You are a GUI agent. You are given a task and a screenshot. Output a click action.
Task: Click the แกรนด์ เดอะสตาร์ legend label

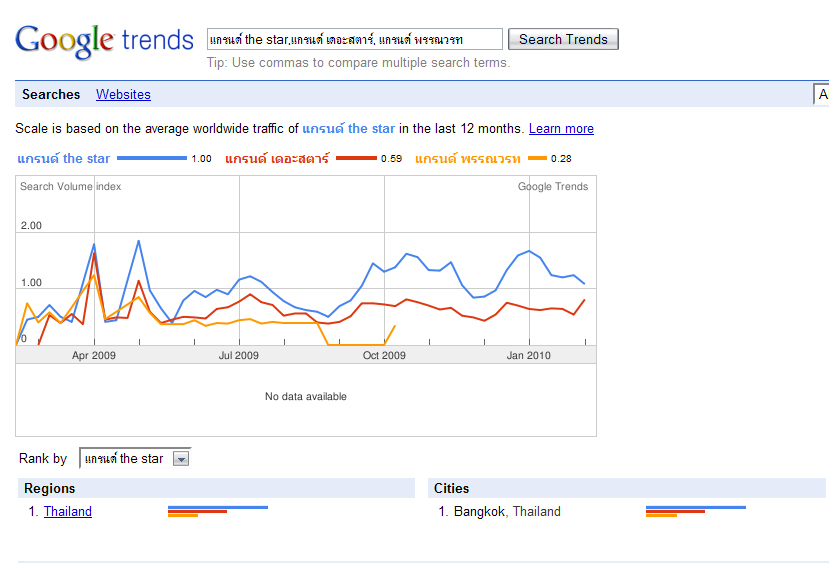pos(277,158)
